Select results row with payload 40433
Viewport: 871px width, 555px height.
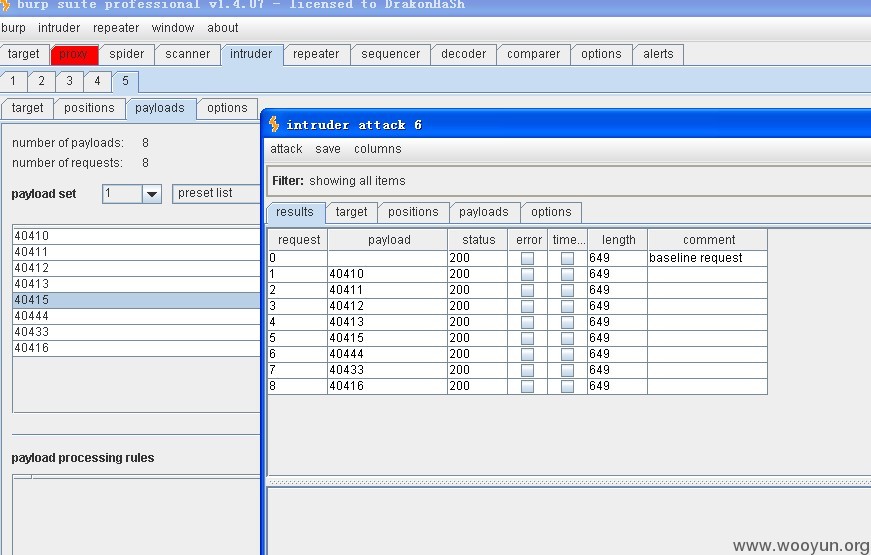(x=518, y=371)
